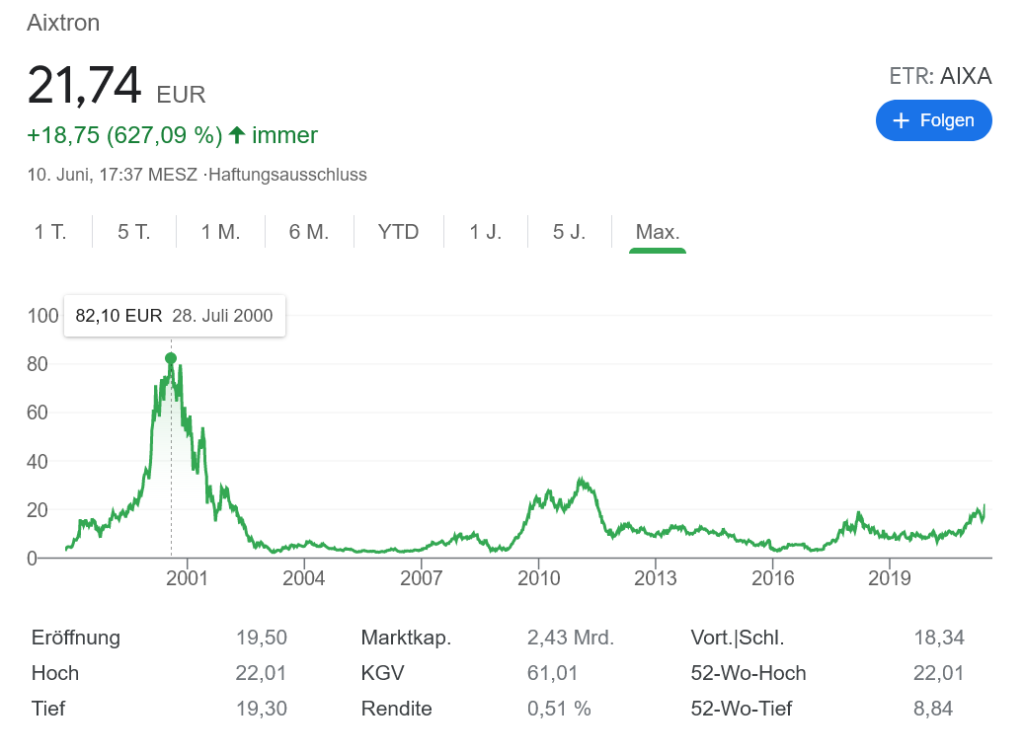Click the green peak marker dot on chart
The height and width of the screenshot is (753, 1024).
point(171,358)
